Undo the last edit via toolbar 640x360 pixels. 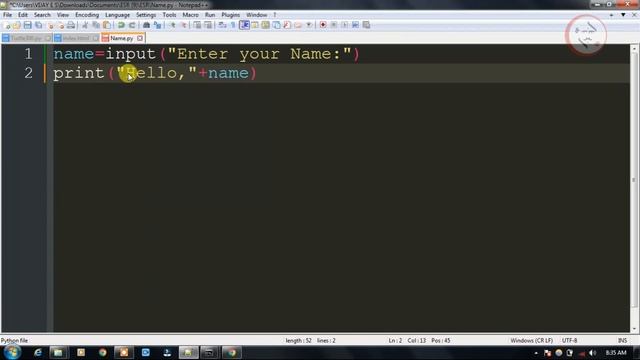pyautogui.click(x=121, y=25)
